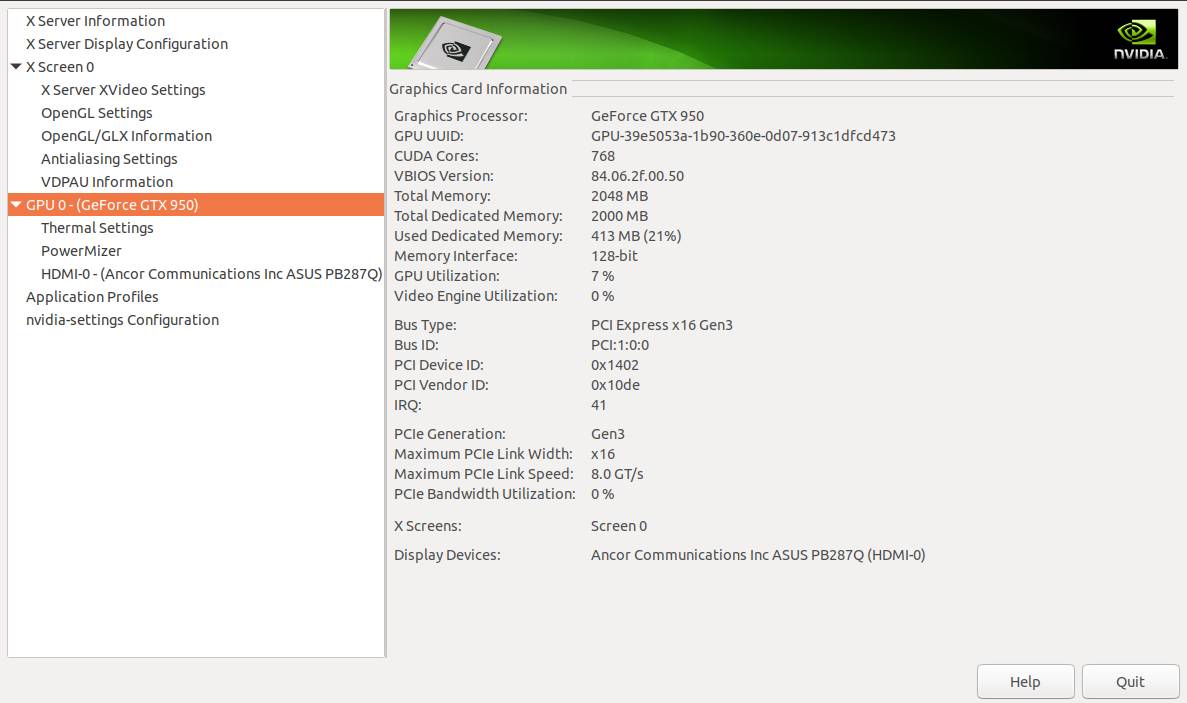
Task: Collapse the GPU 0 GeForce GTX 950 node
Action: [16, 204]
